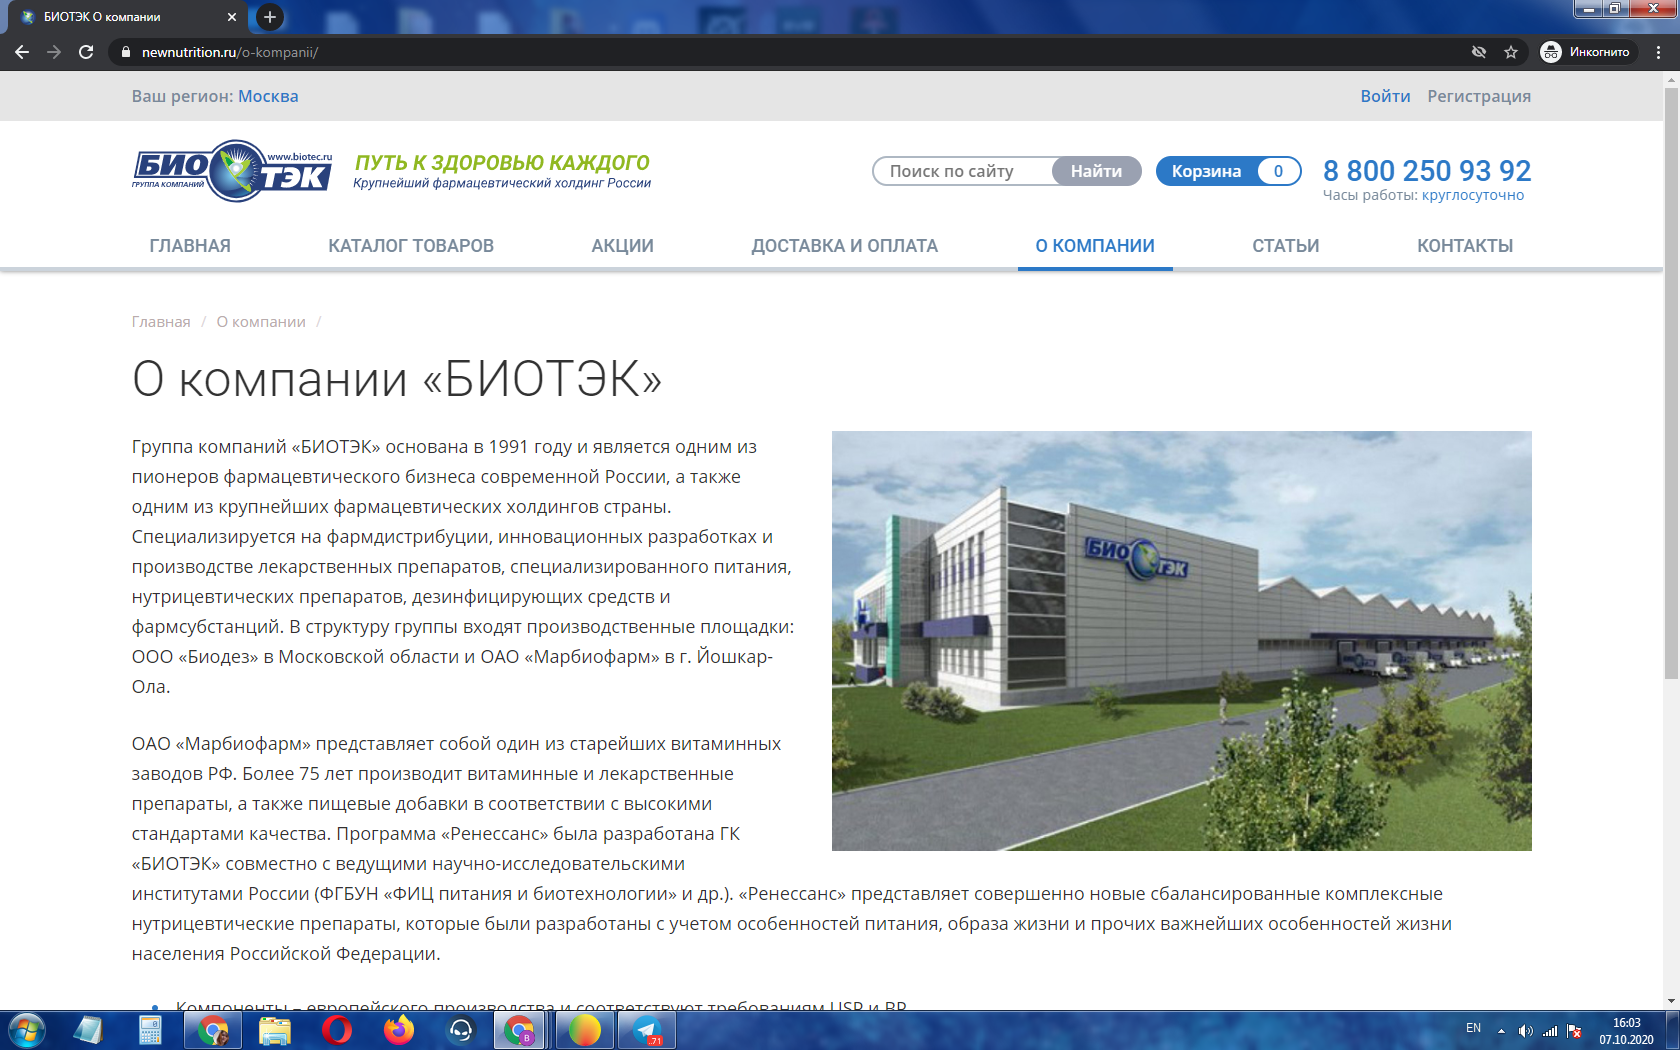Screen dimensions: 1680x1050
Task: Click the Регистрация link
Action: (1479, 96)
